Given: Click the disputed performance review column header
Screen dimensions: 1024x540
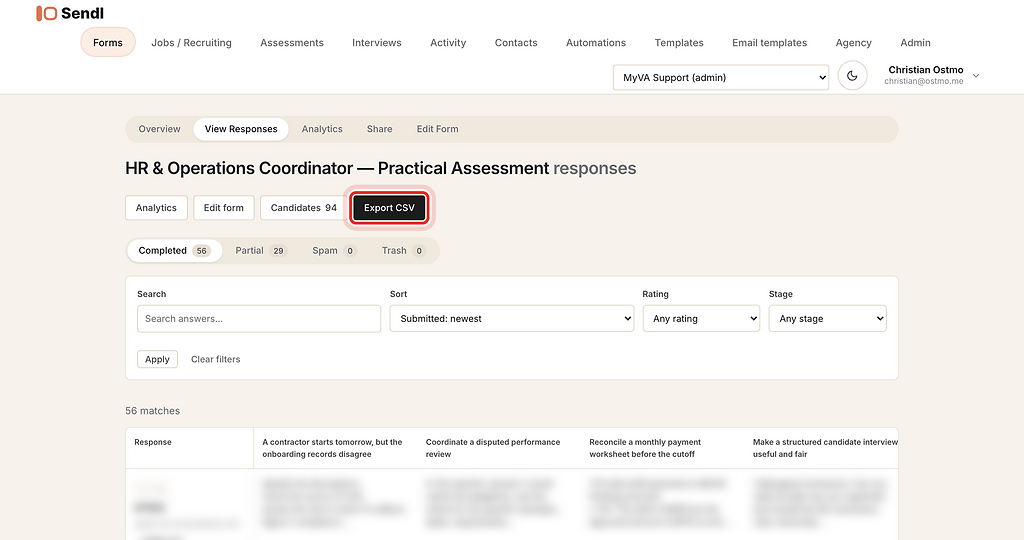Looking at the screenshot, I should pos(493,448).
